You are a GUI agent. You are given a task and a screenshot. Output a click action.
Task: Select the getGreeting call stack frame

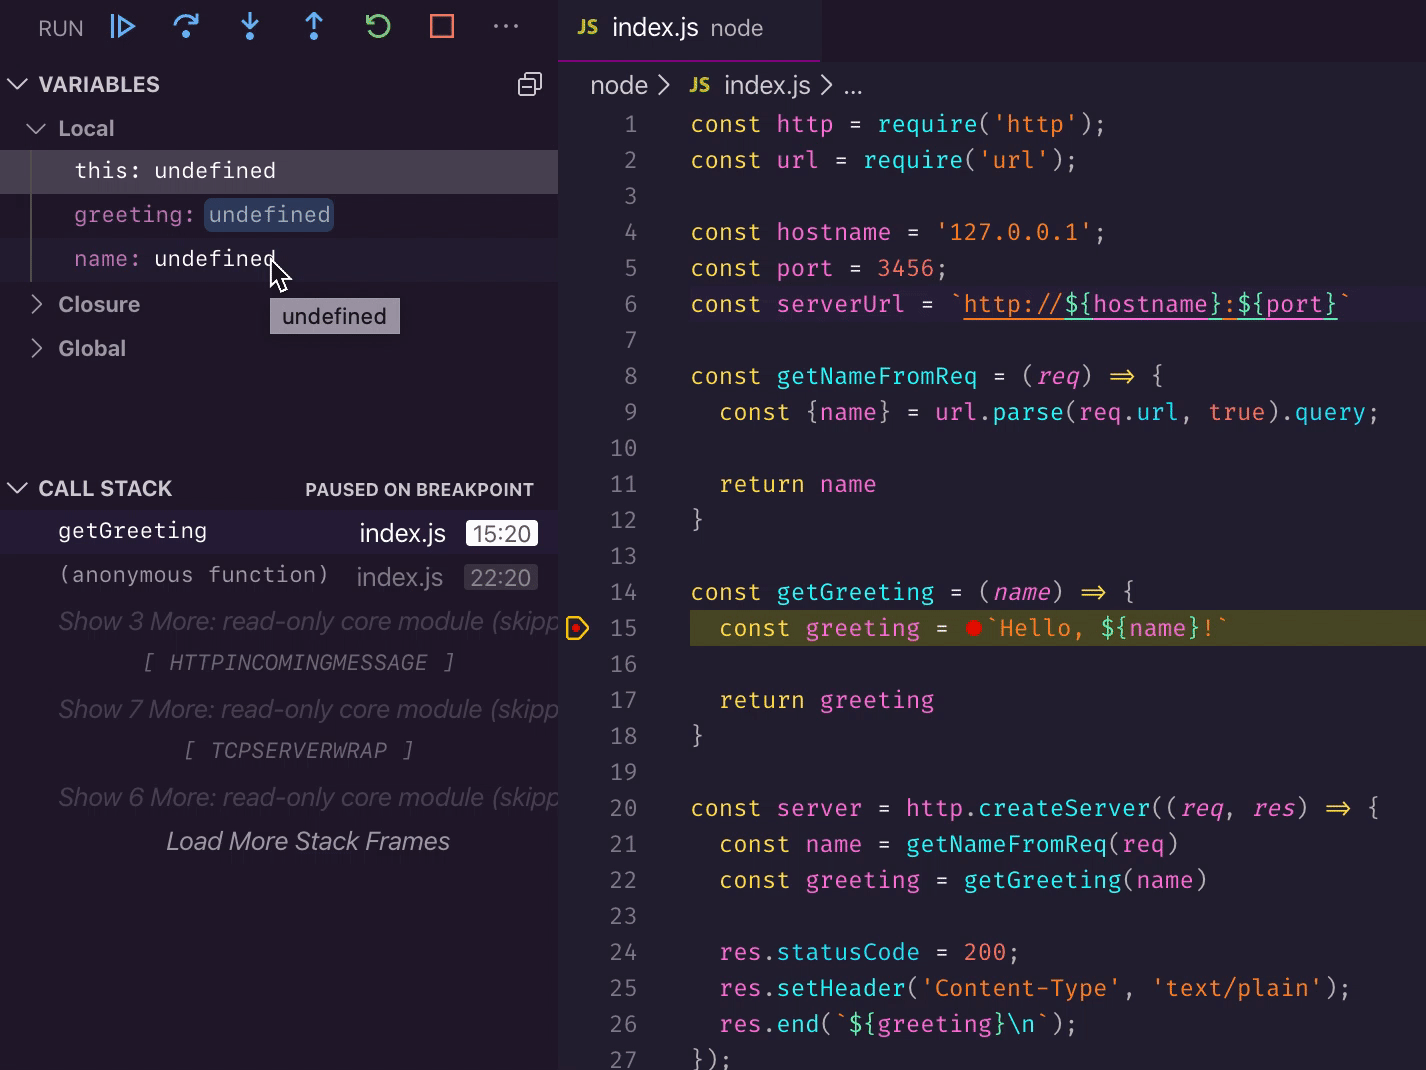[x=133, y=532]
